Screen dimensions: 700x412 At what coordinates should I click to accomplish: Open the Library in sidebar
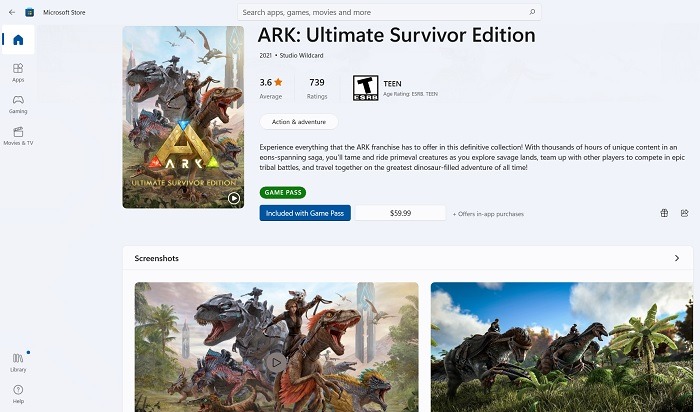coord(18,361)
